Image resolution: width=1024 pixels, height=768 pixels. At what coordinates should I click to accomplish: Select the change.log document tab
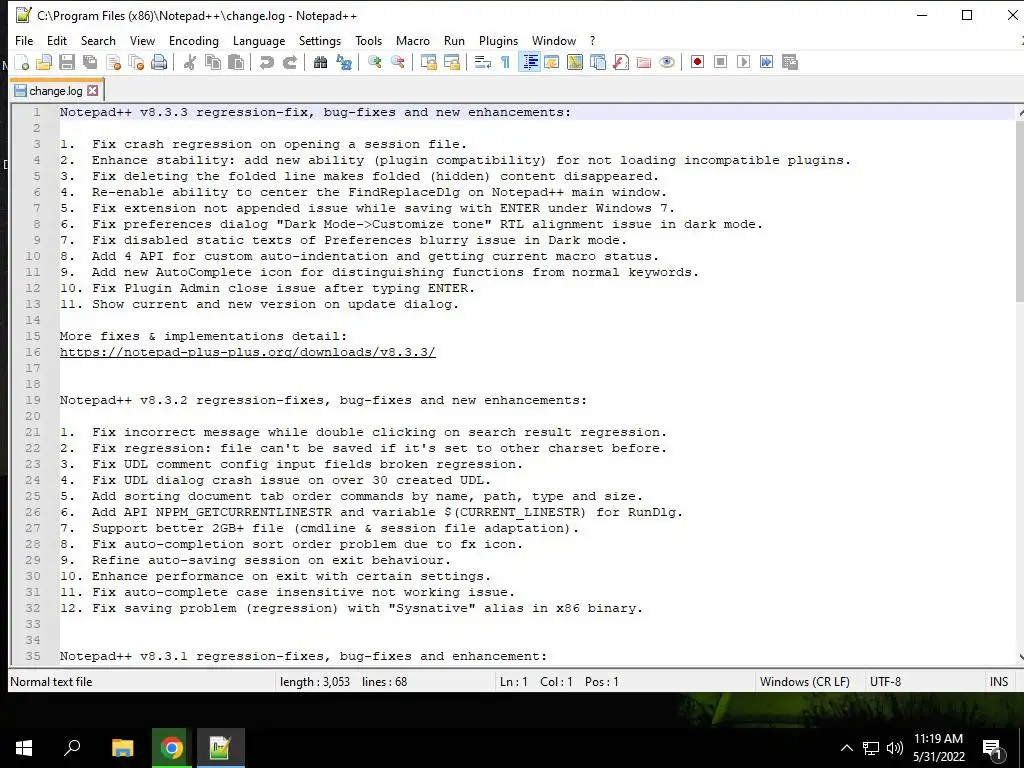tap(56, 91)
